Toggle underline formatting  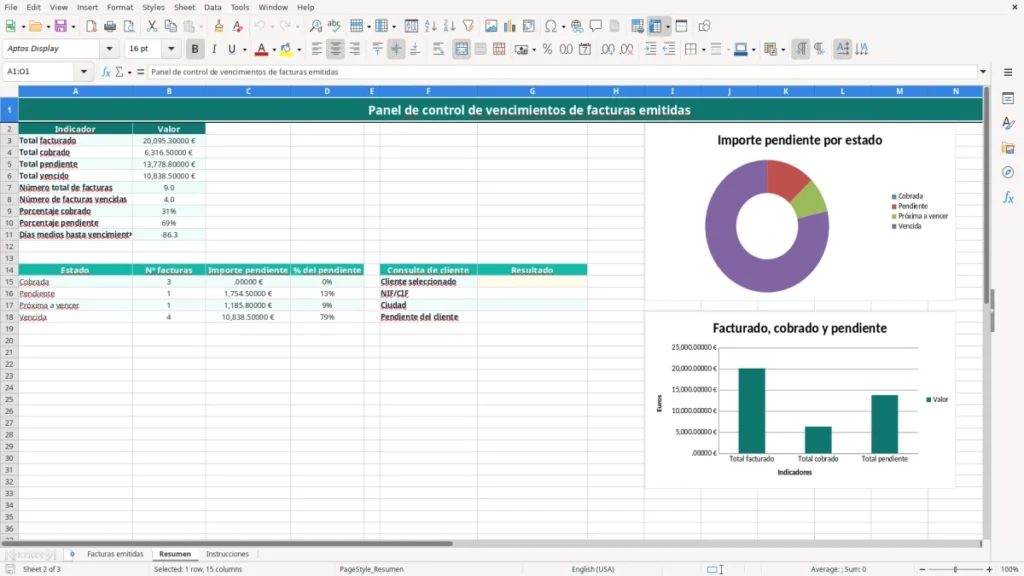pos(232,49)
